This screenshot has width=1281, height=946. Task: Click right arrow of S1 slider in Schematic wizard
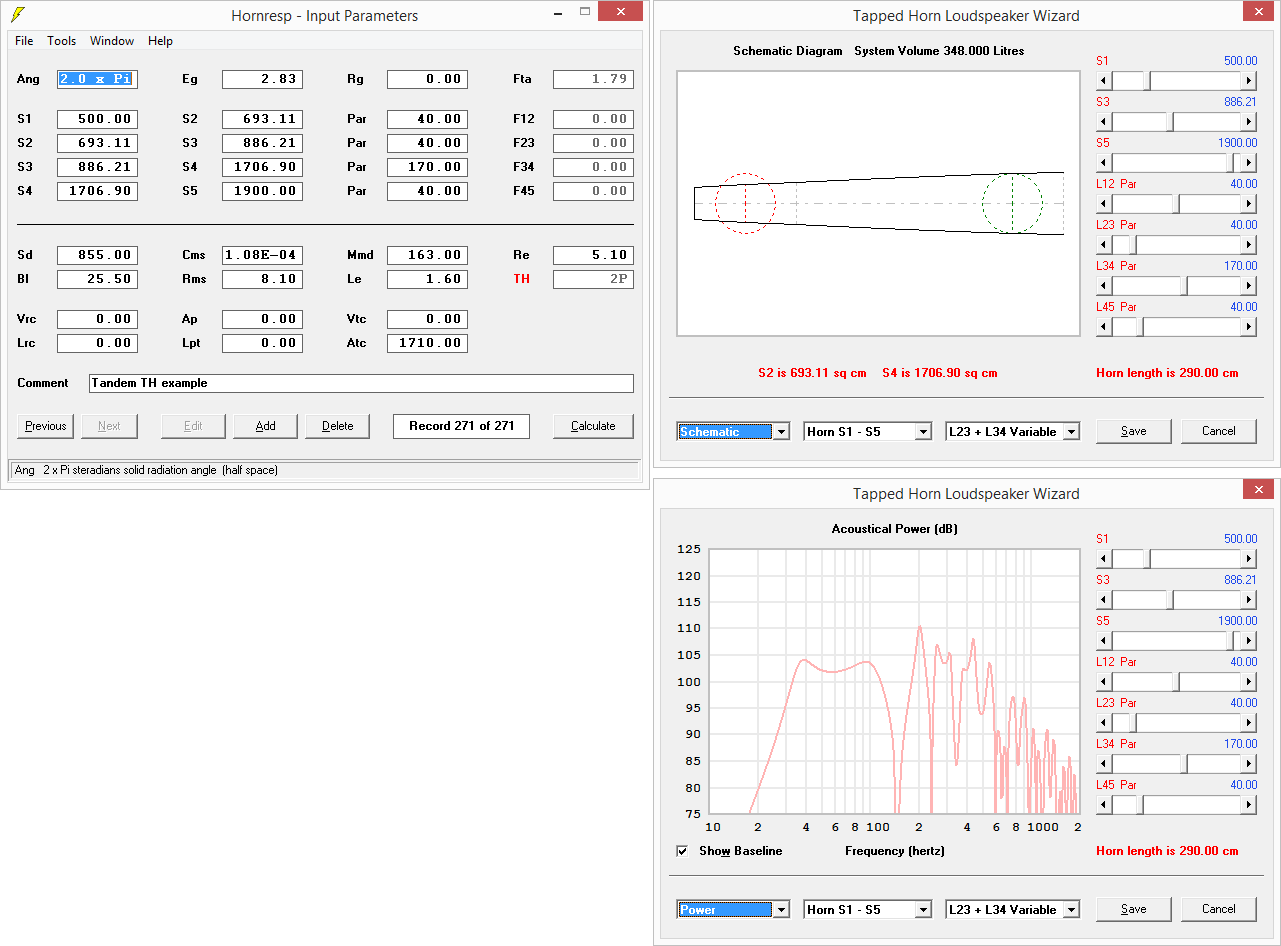coord(1249,81)
